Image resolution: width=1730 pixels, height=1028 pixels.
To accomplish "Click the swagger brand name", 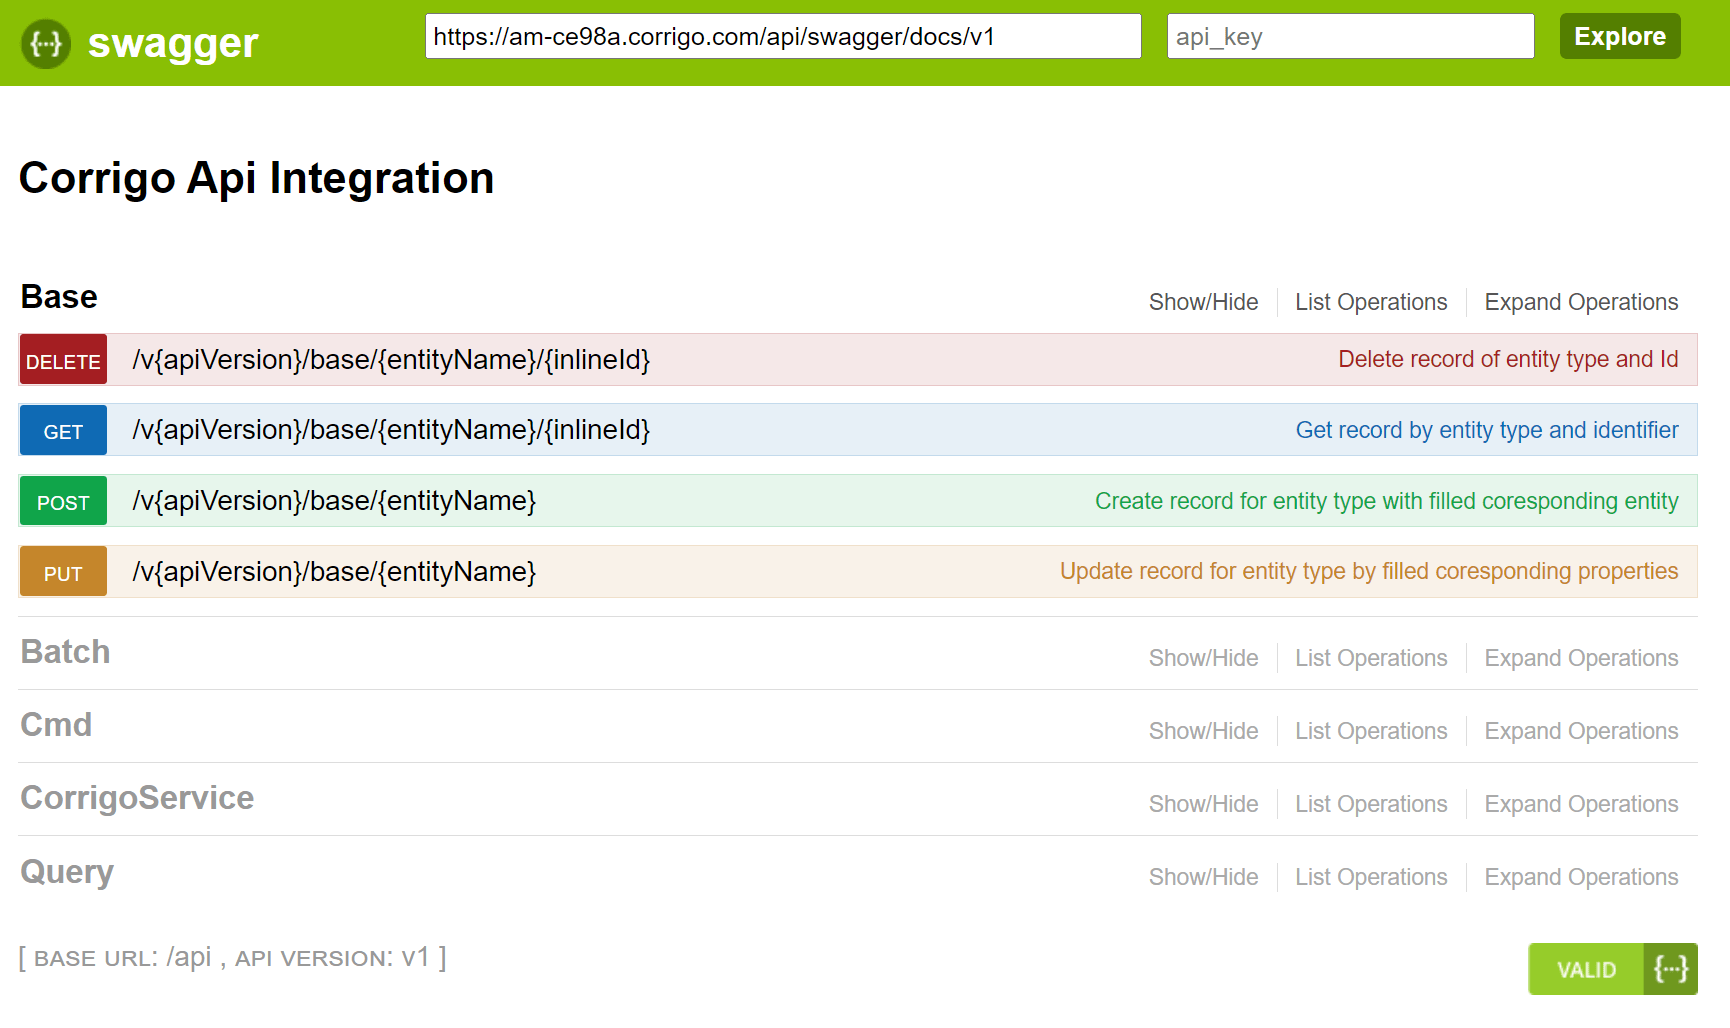I will click(x=173, y=43).
